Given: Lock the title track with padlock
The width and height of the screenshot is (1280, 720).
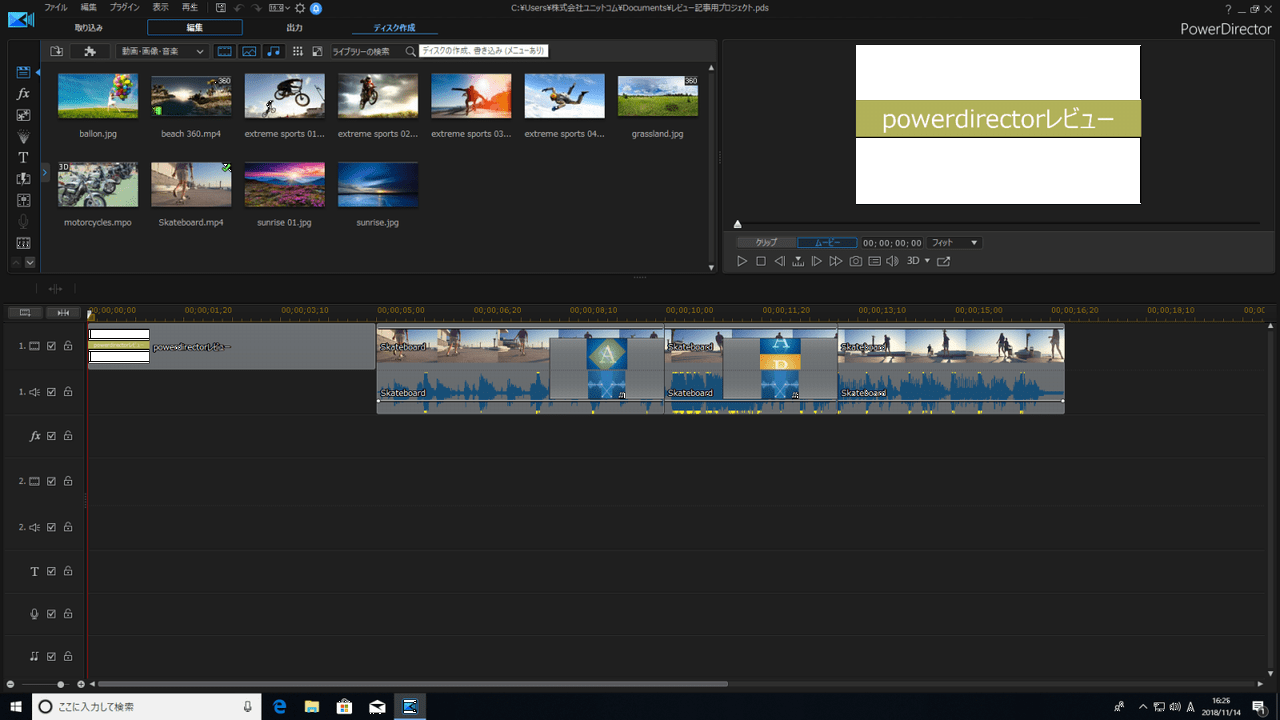Looking at the screenshot, I should pyautogui.click(x=68, y=572).
